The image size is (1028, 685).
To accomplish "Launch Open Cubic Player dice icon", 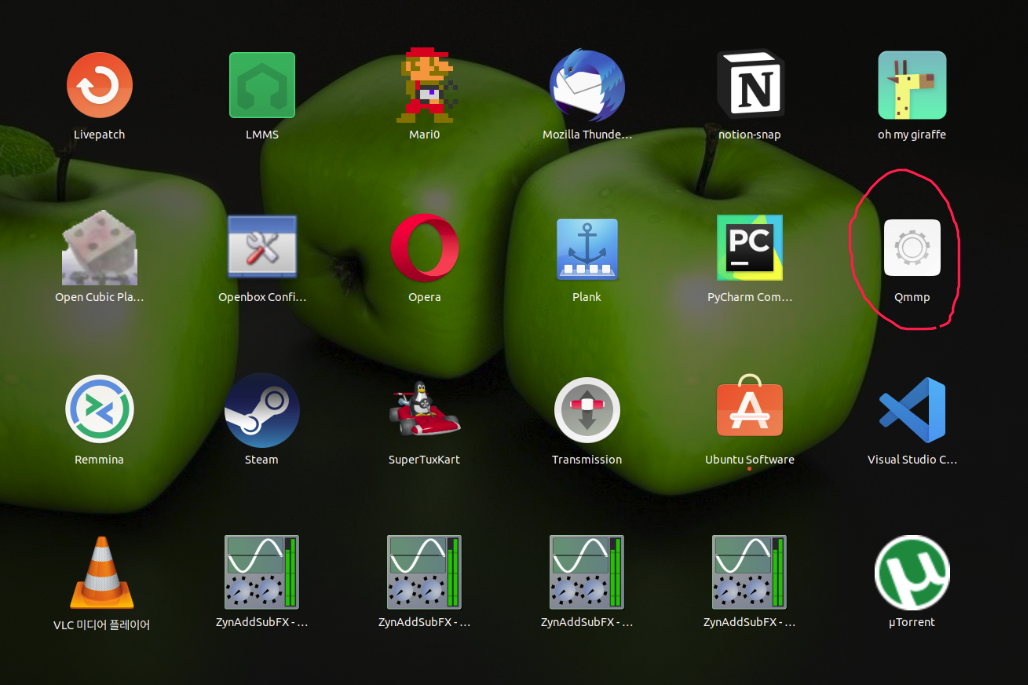I will click(100, 248).
